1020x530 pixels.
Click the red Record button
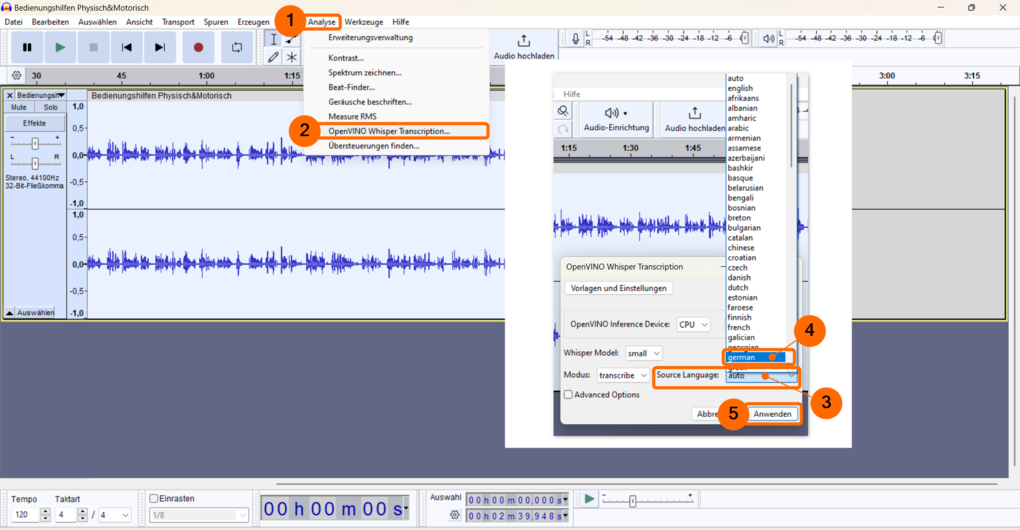click(x=198, y=47)
